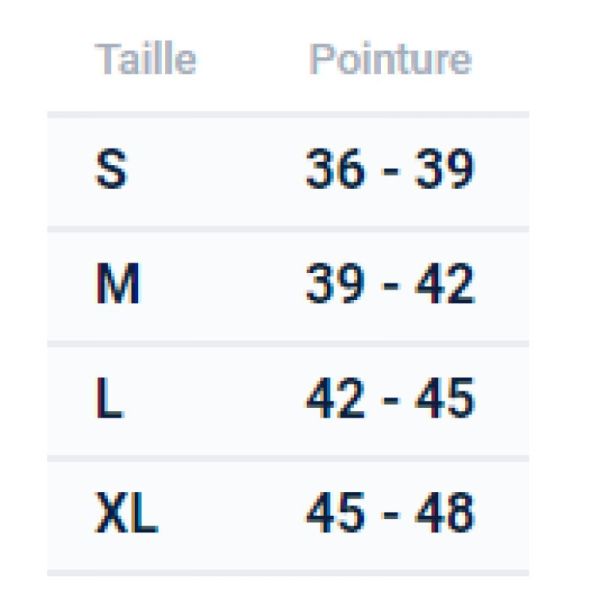Click number 42 starting the L row
600x600 pixels.
[x=335, y=398]
